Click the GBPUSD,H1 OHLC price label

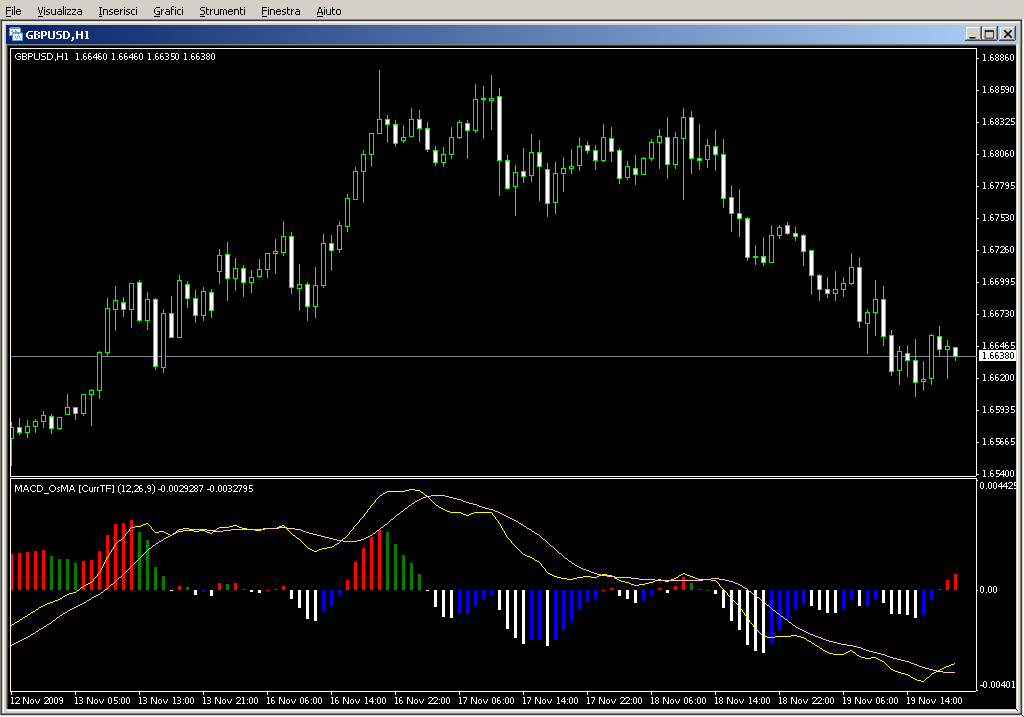(115, 57)
